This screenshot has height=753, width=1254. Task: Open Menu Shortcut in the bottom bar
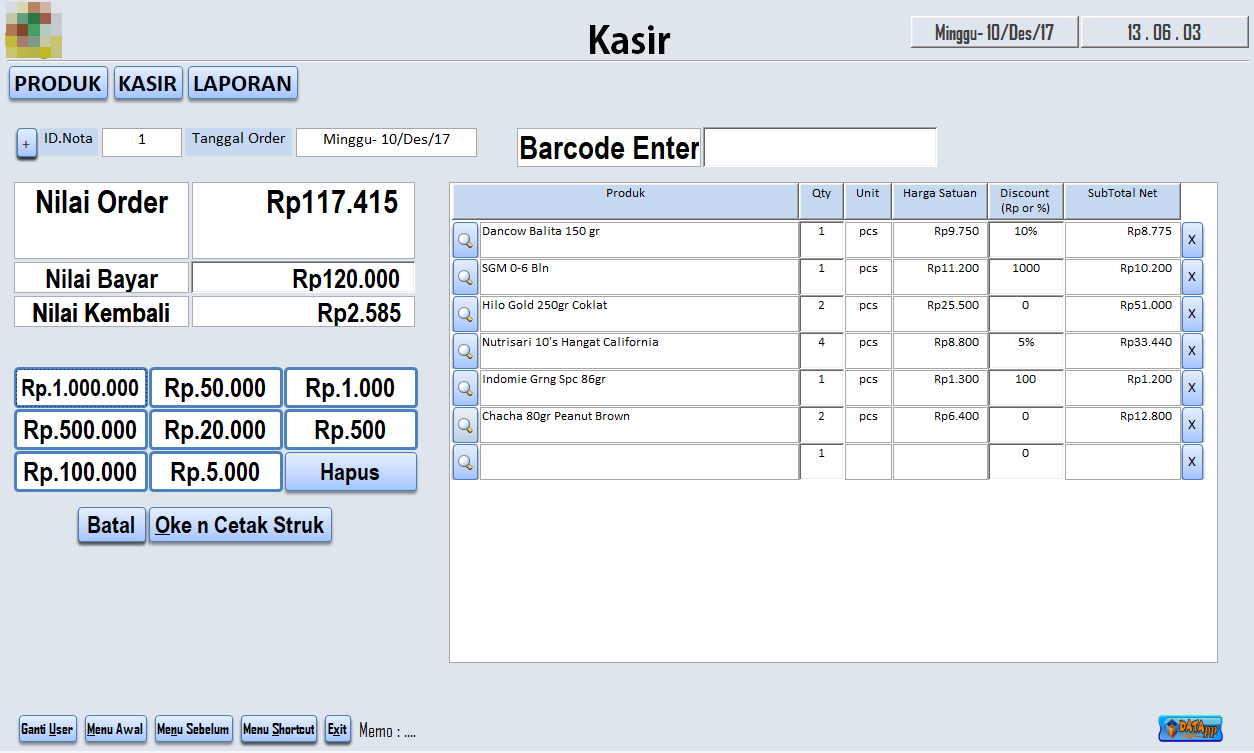[x=279, y=729]
